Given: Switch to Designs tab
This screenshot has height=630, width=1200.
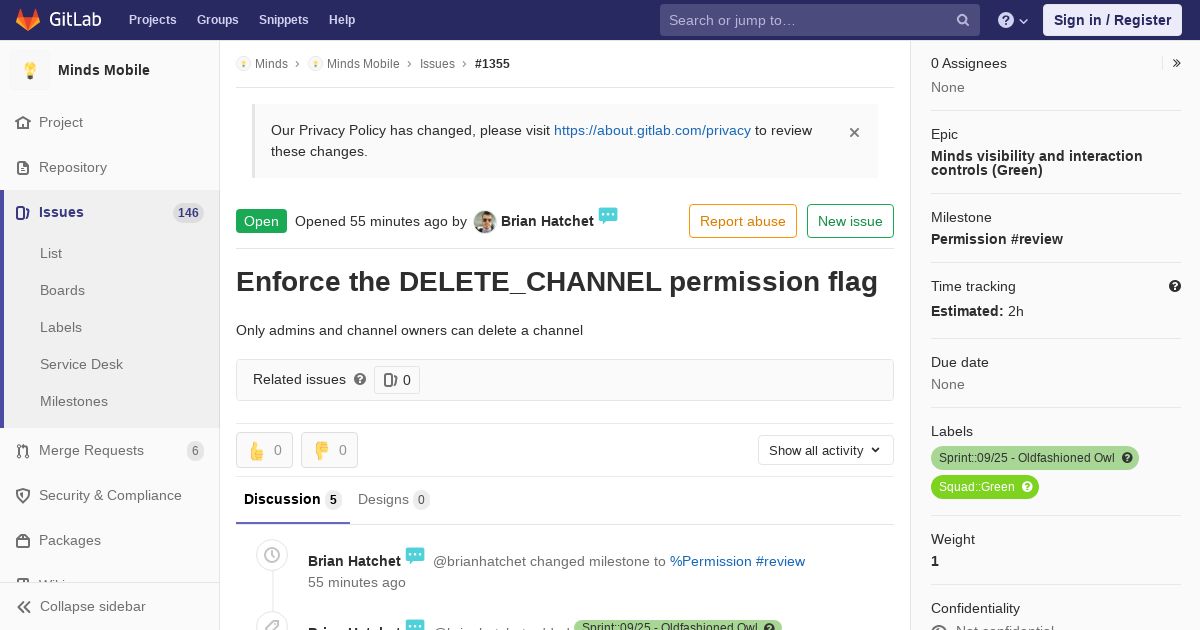Looking at the screenshot, I should (x=394, y=499).
